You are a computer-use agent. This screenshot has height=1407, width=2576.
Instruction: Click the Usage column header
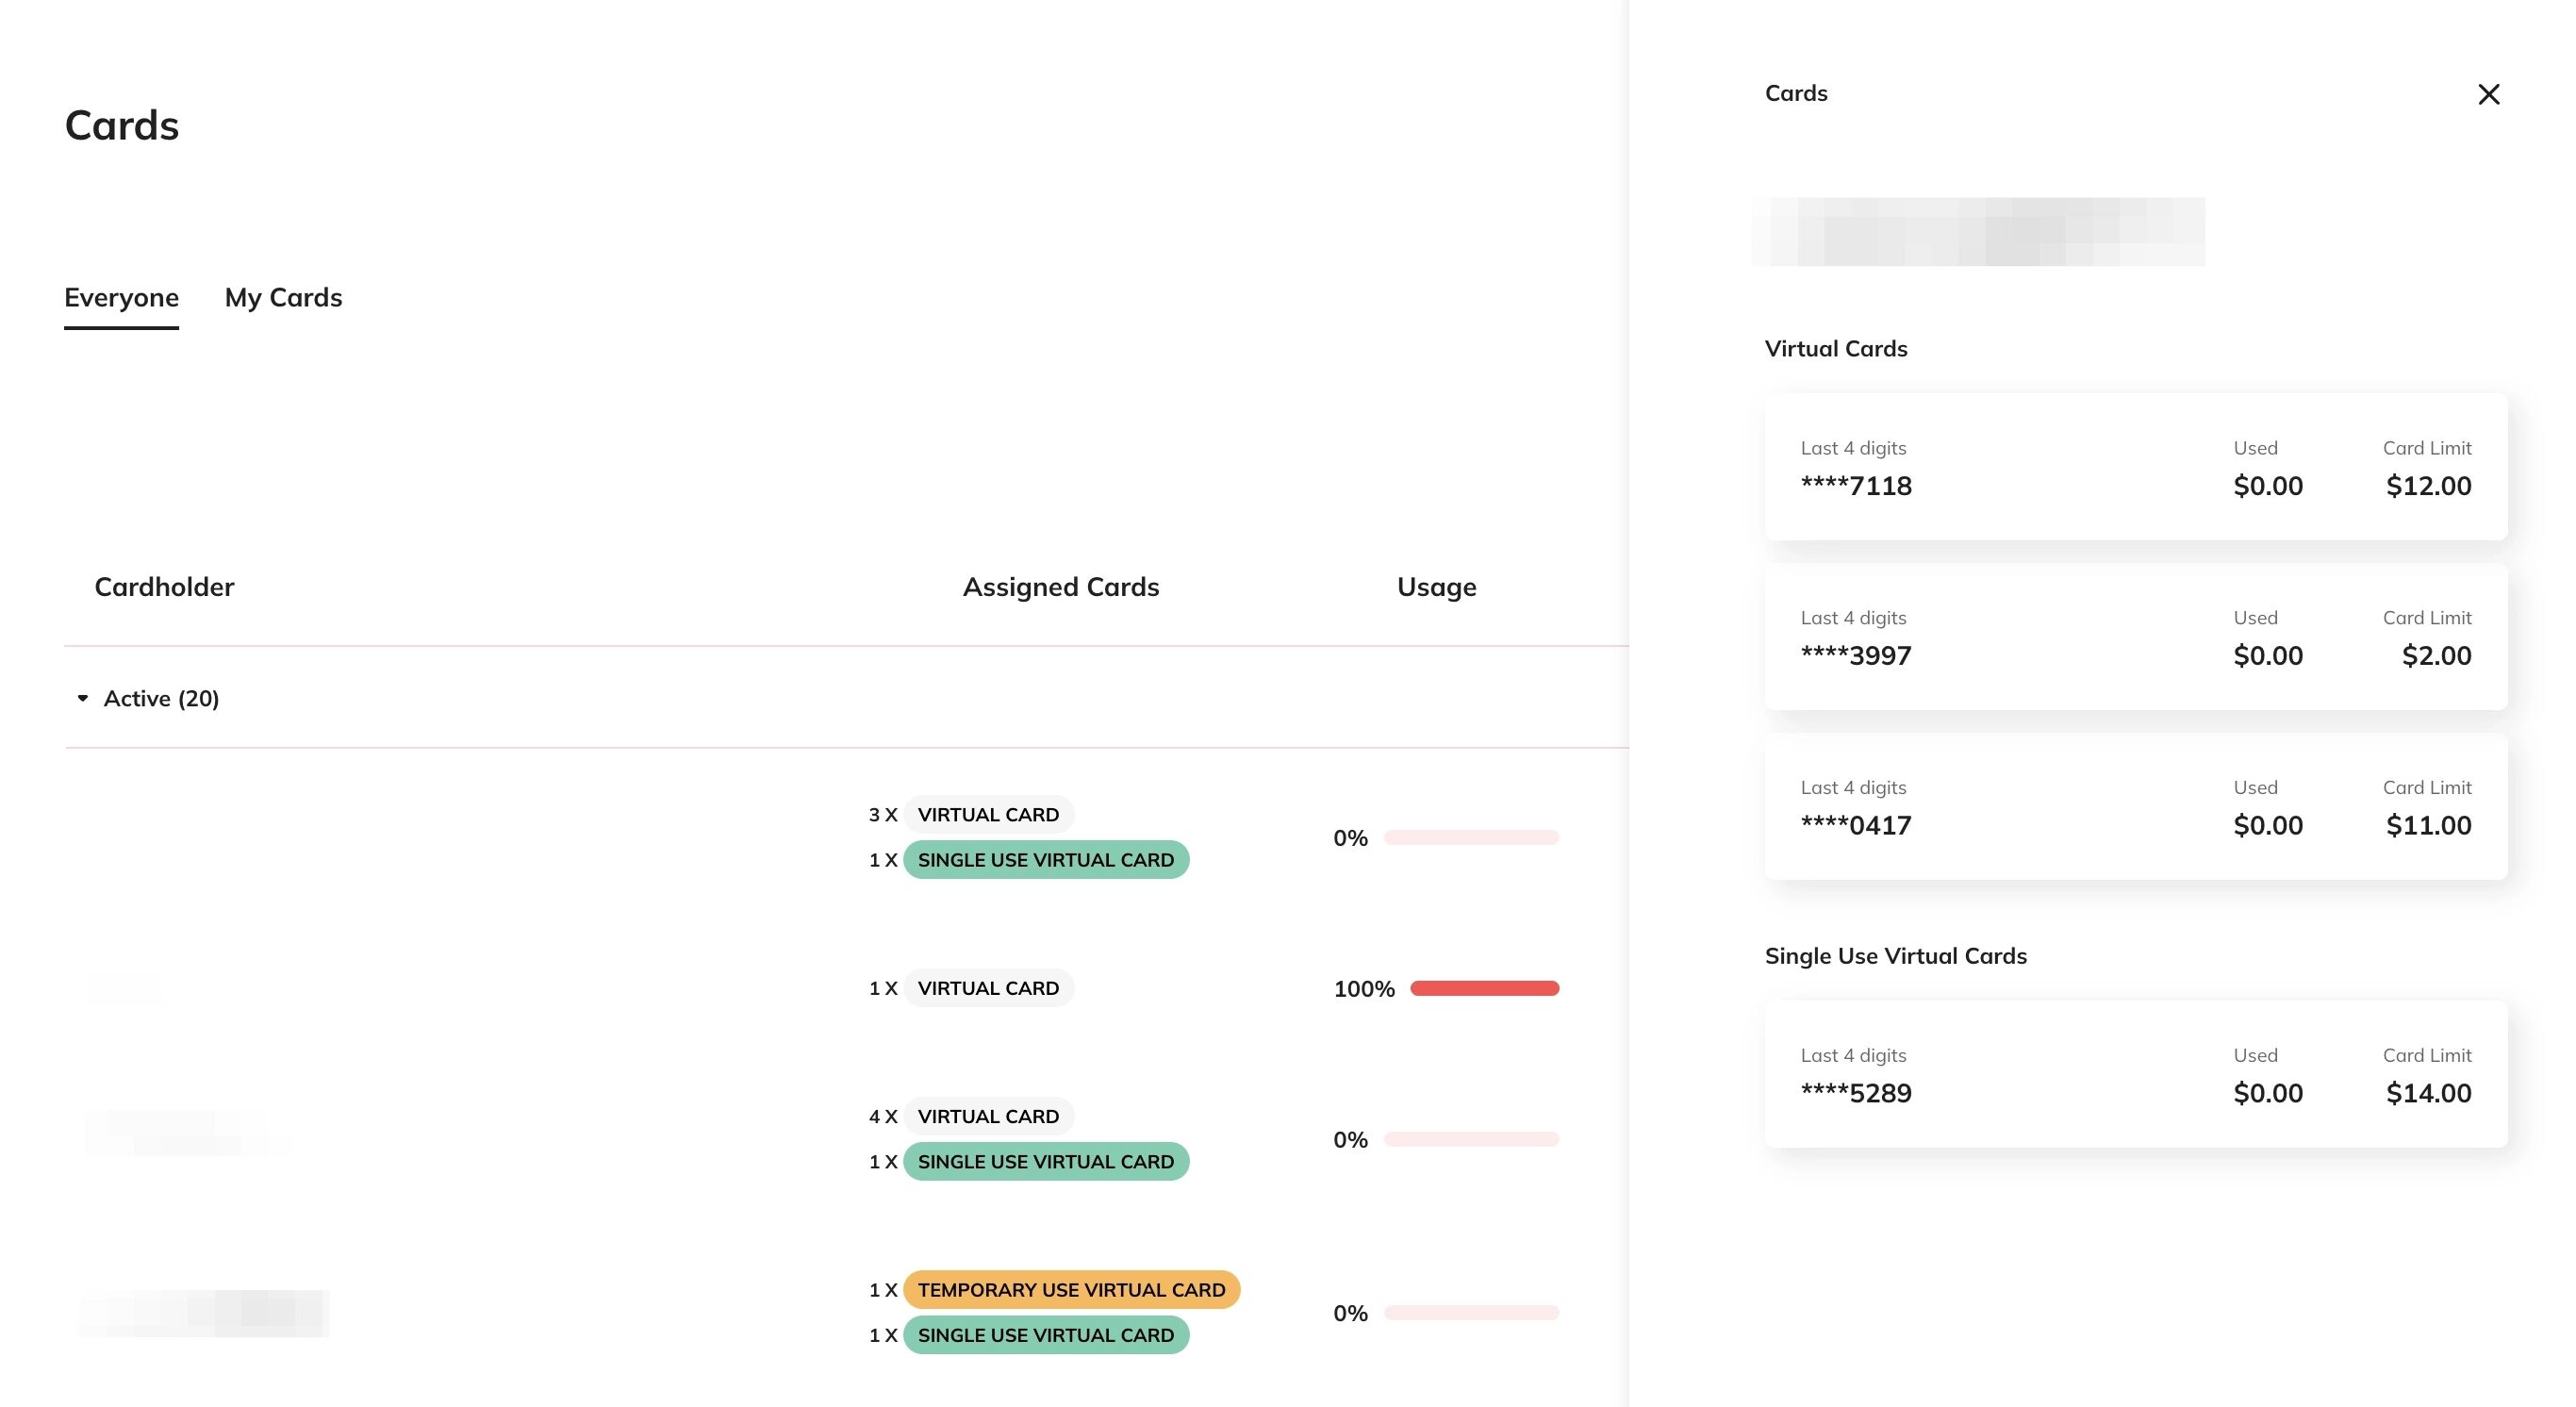[1436, 587]
